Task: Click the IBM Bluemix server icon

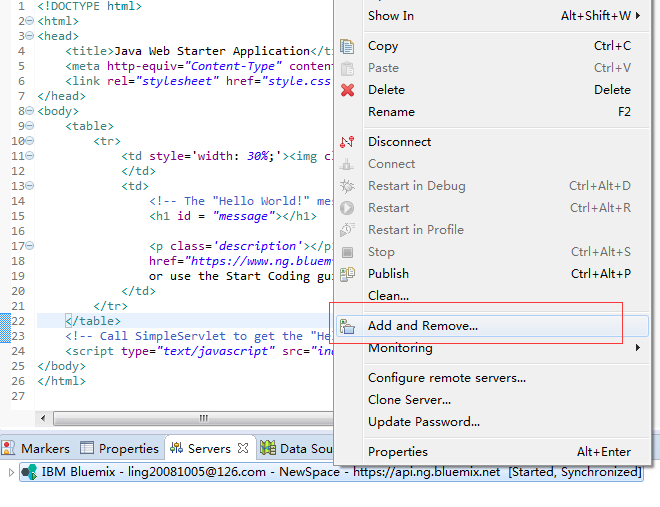Action: (29, 472)
